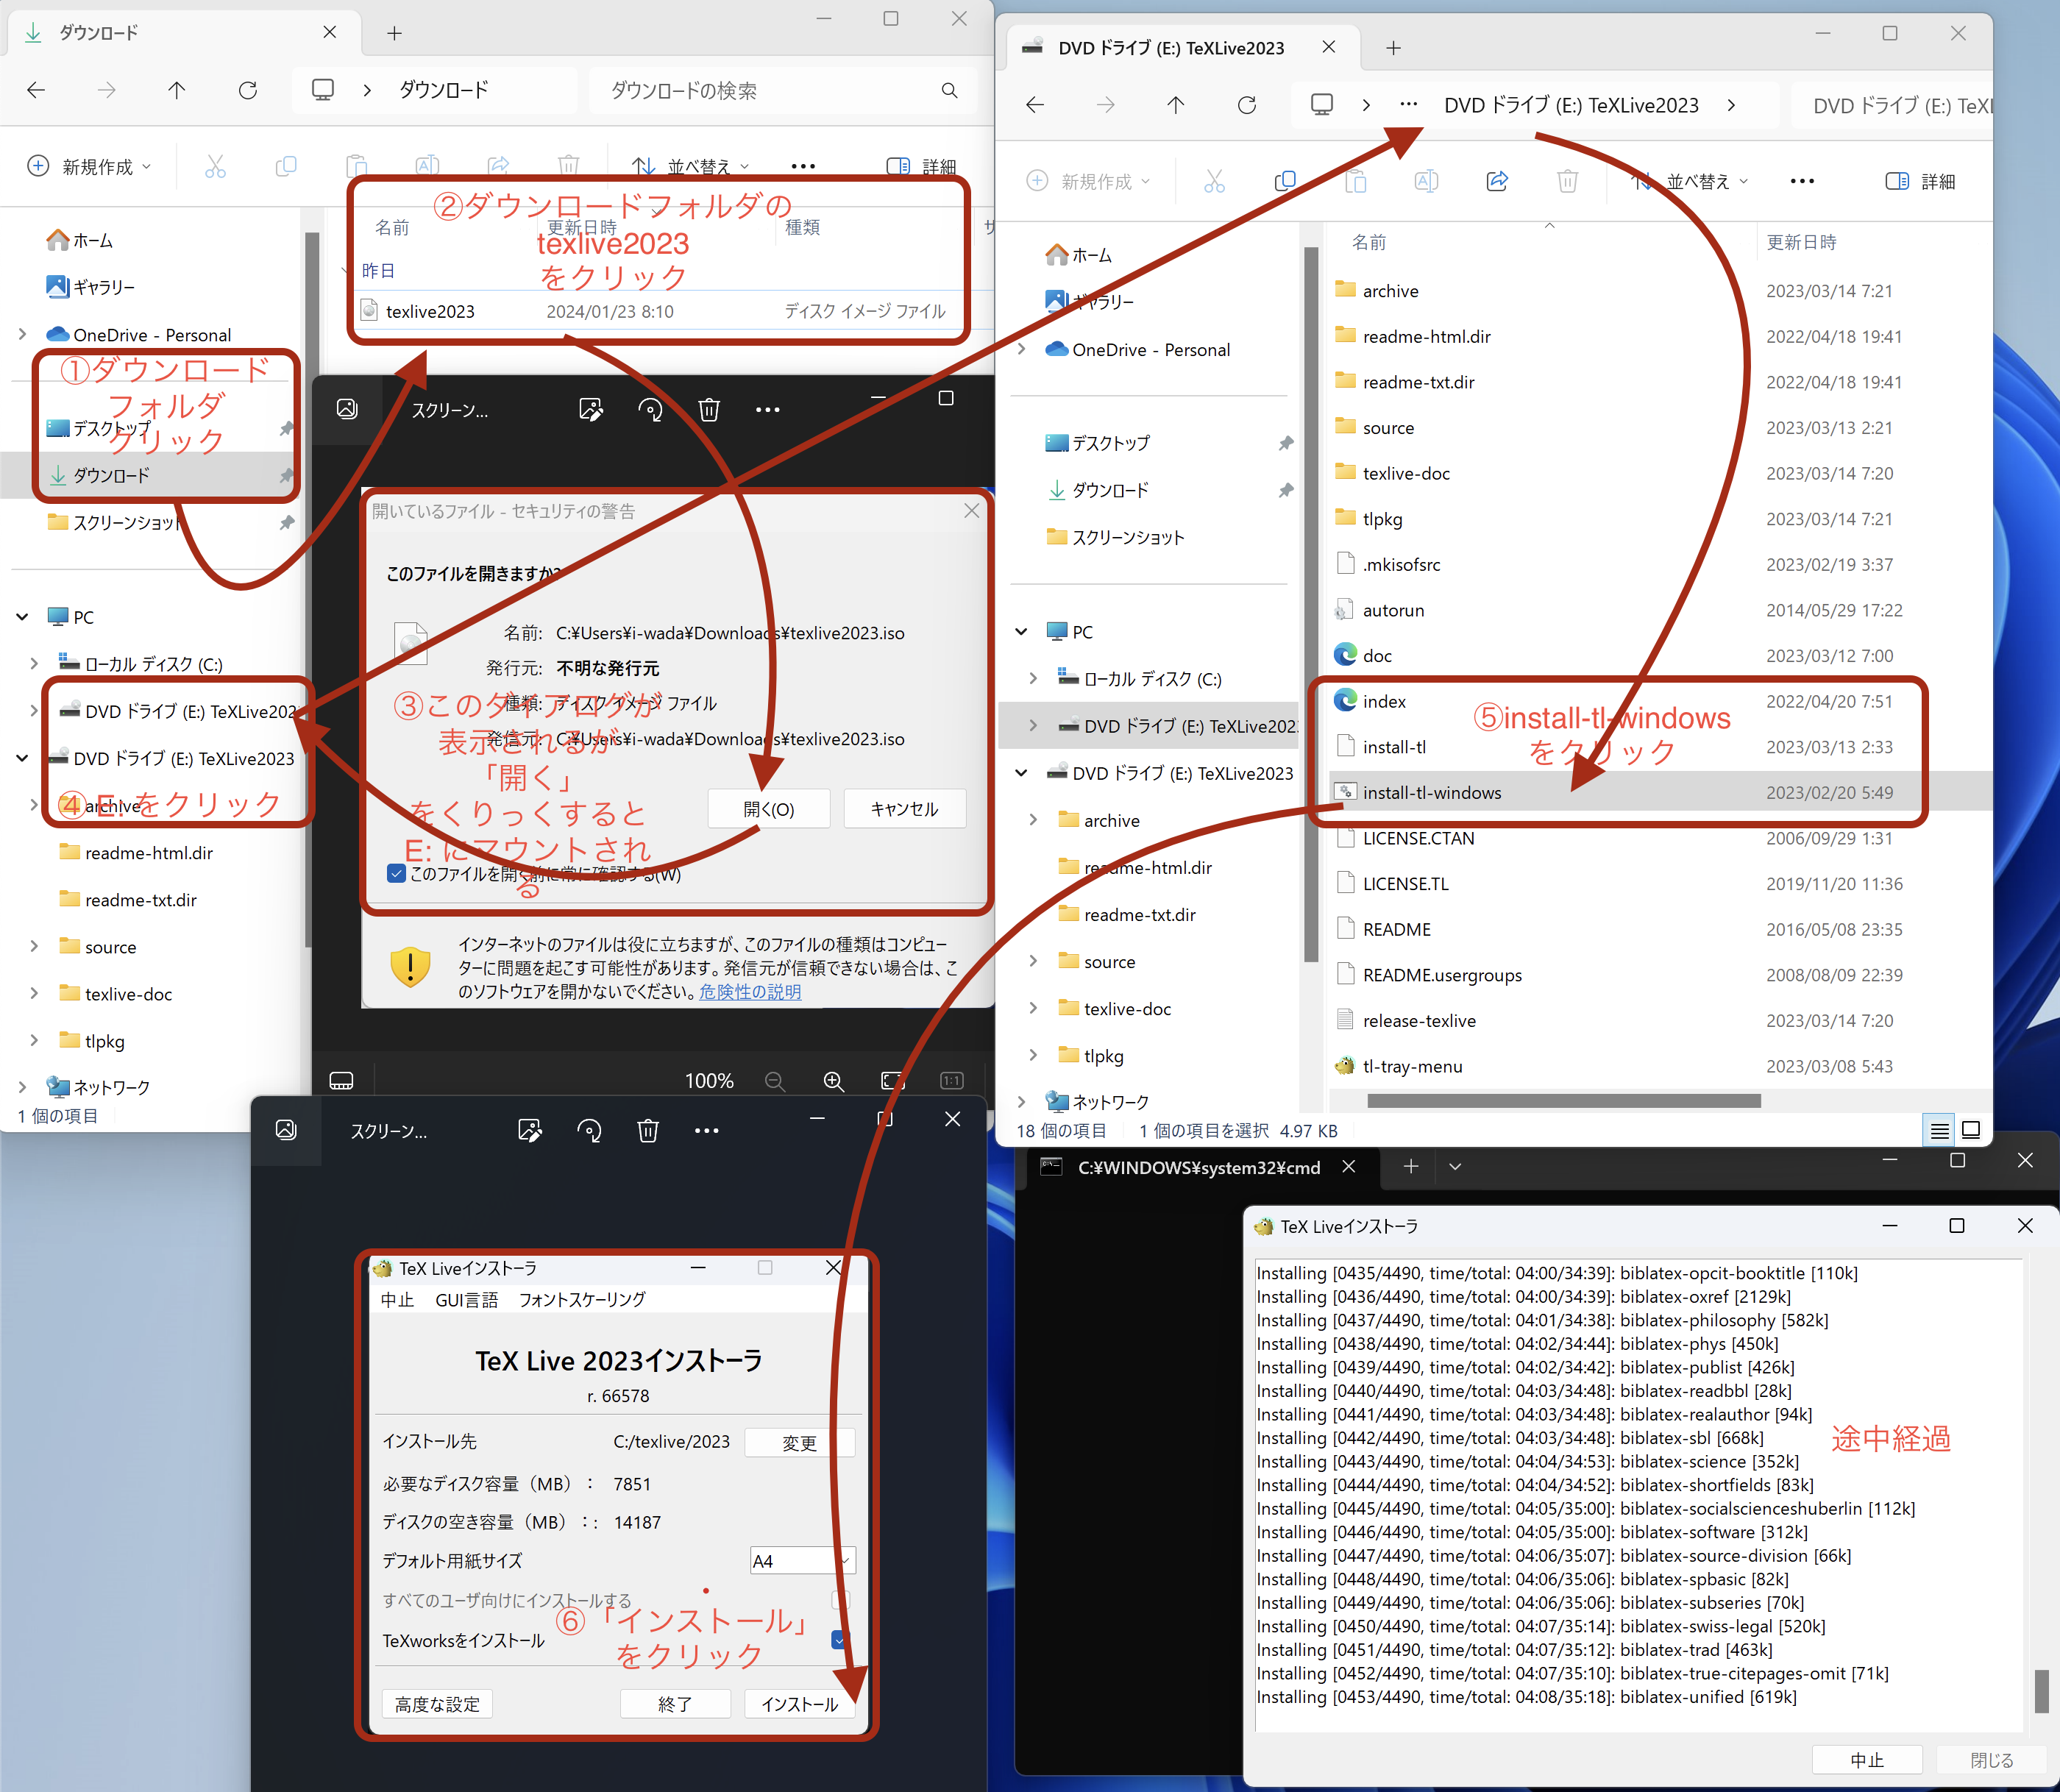Switch to details list view in status bar
The height and width of the screenshot is (1792, 2060).
pos(1939,1130)
